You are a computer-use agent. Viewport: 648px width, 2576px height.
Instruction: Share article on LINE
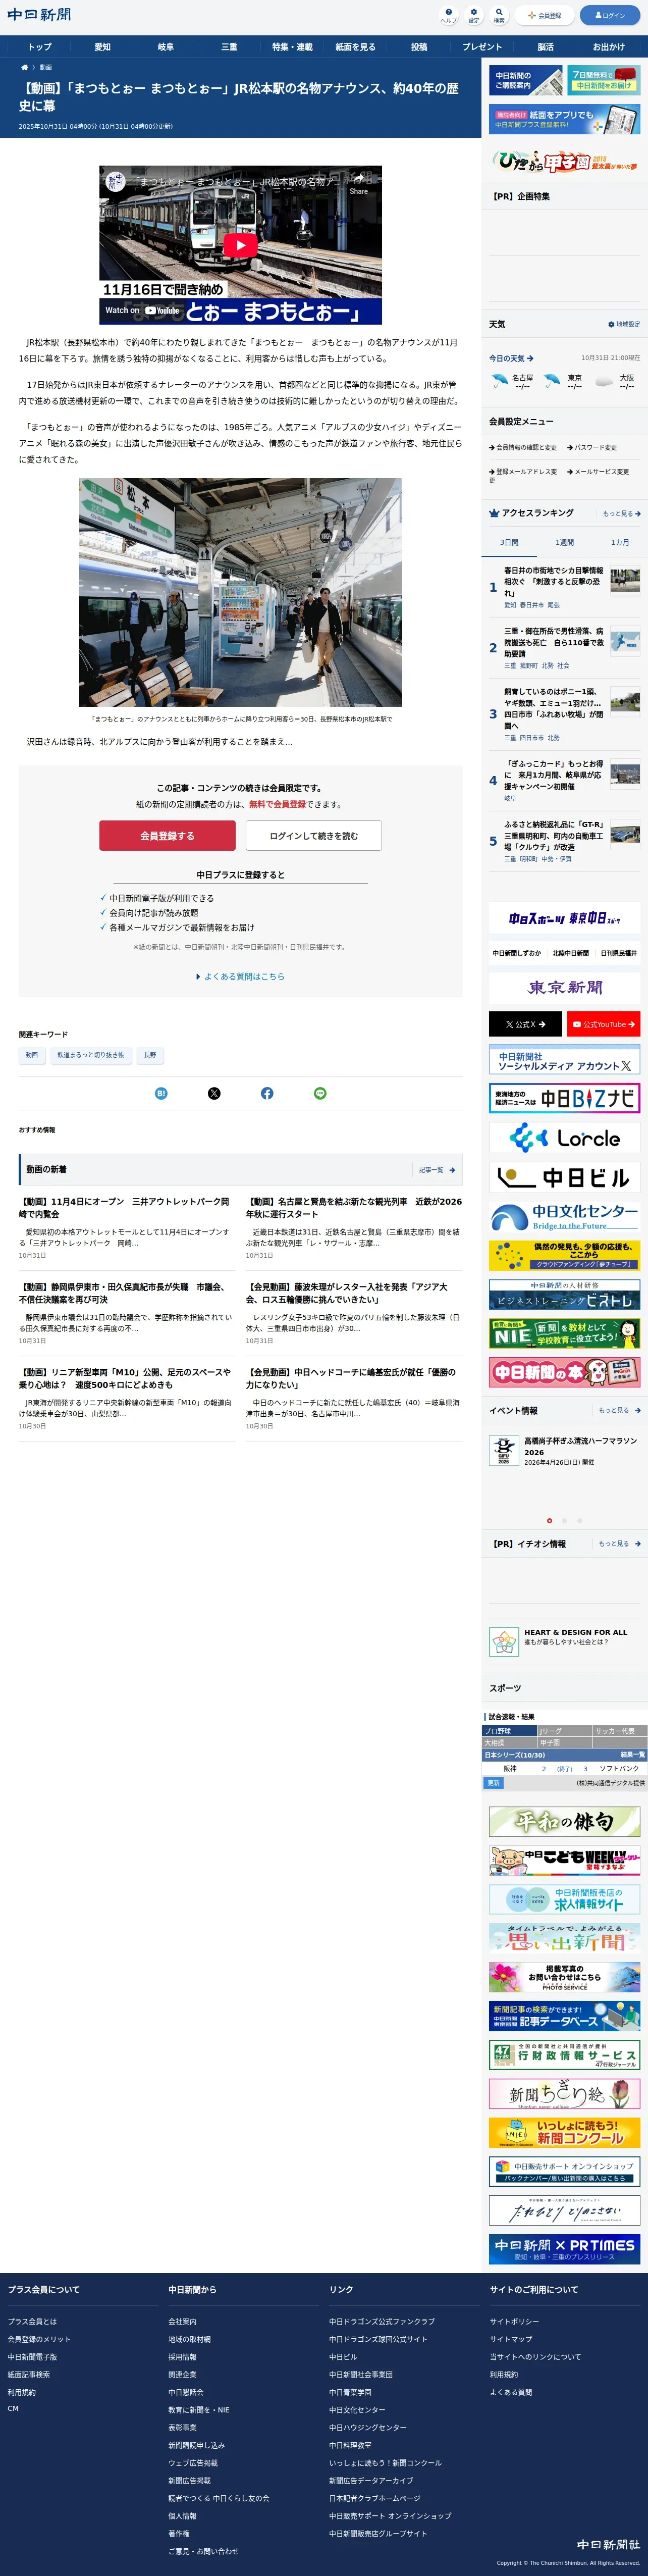[320, 1093]
